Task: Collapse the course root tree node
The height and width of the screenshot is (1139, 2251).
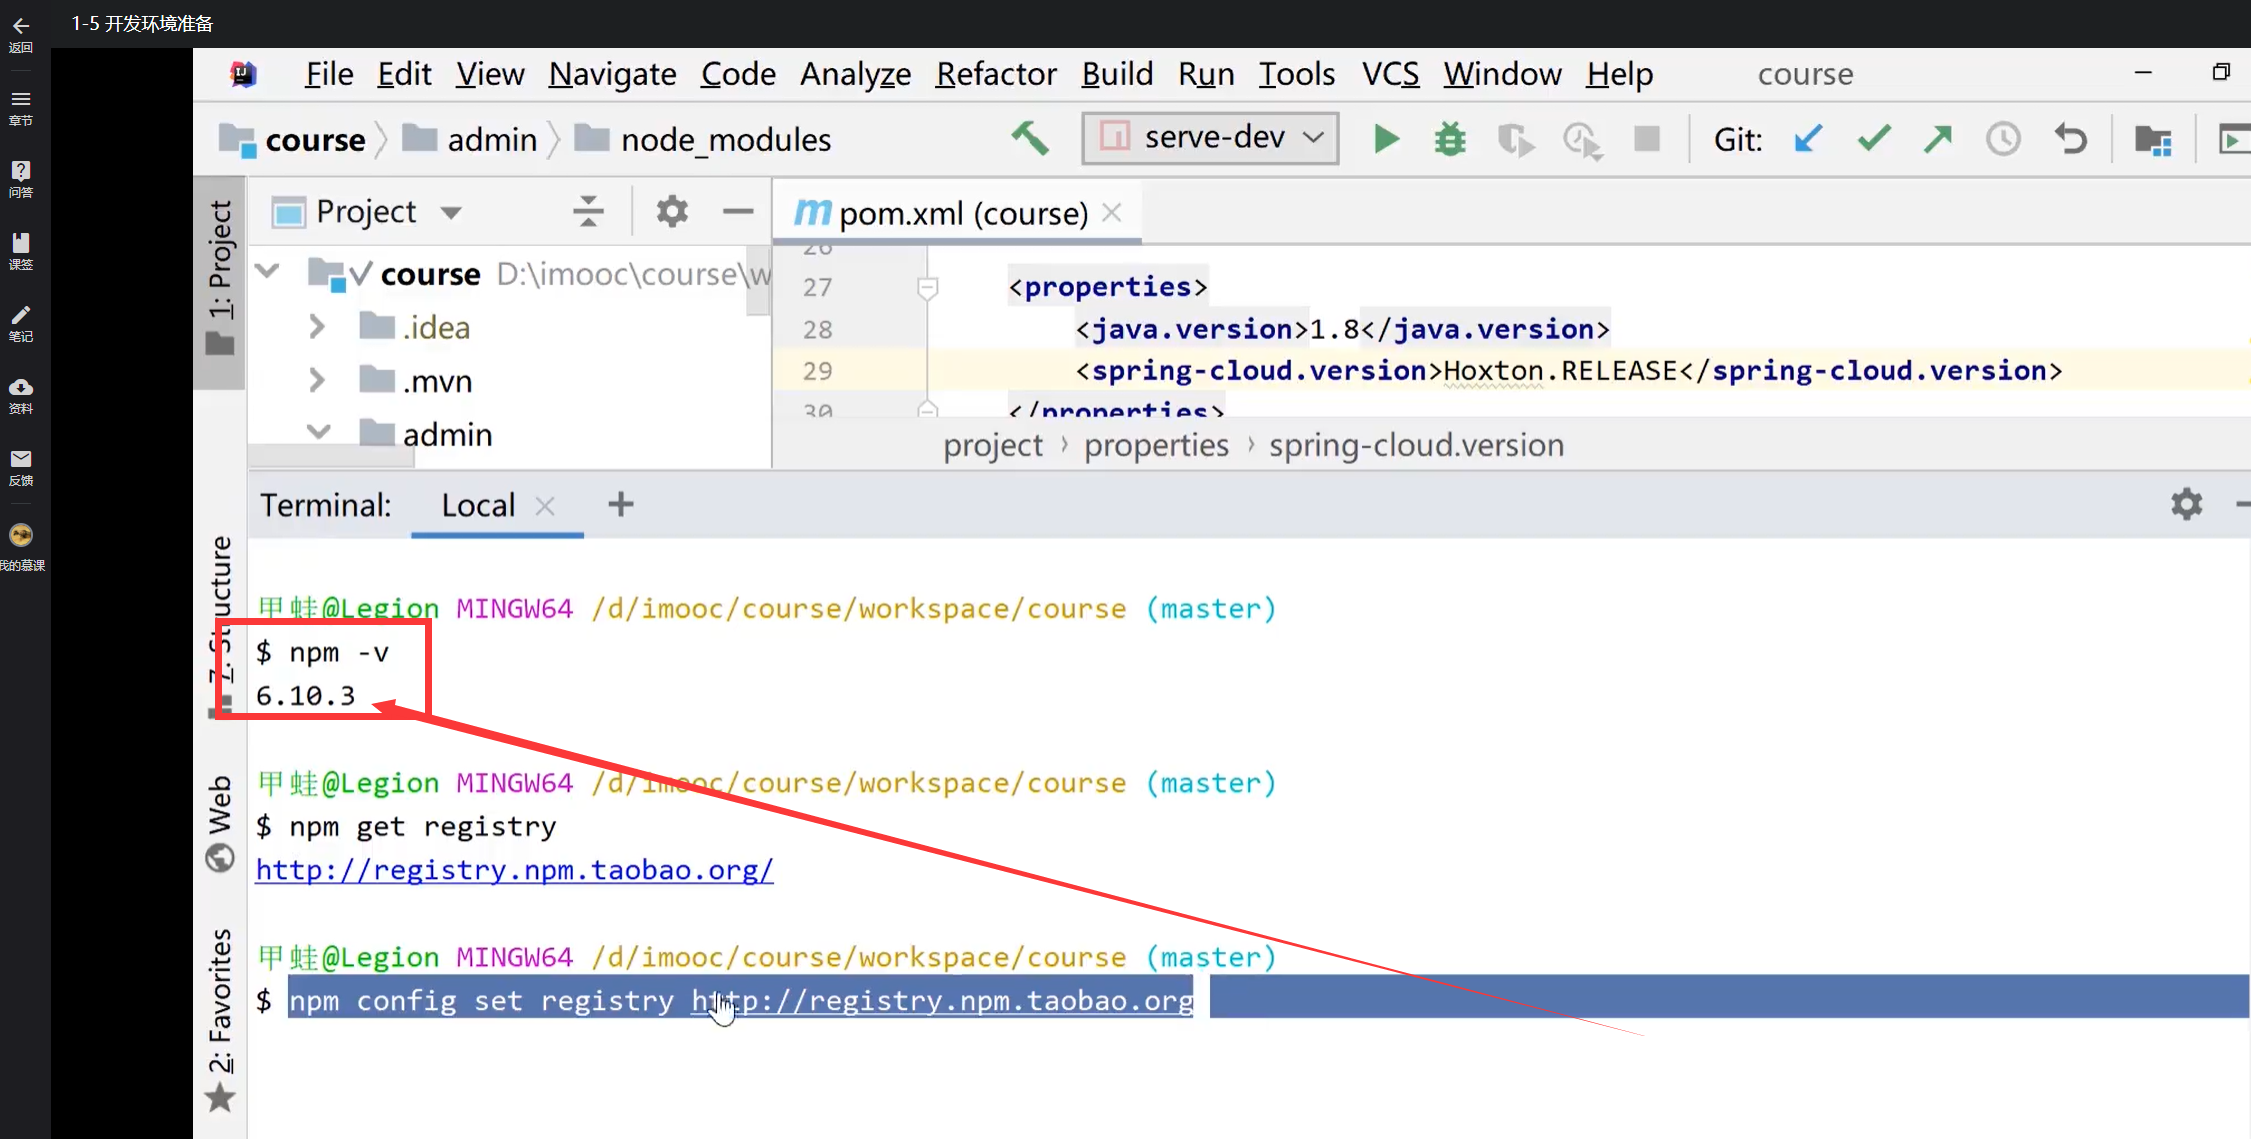Action: (267, 272)
